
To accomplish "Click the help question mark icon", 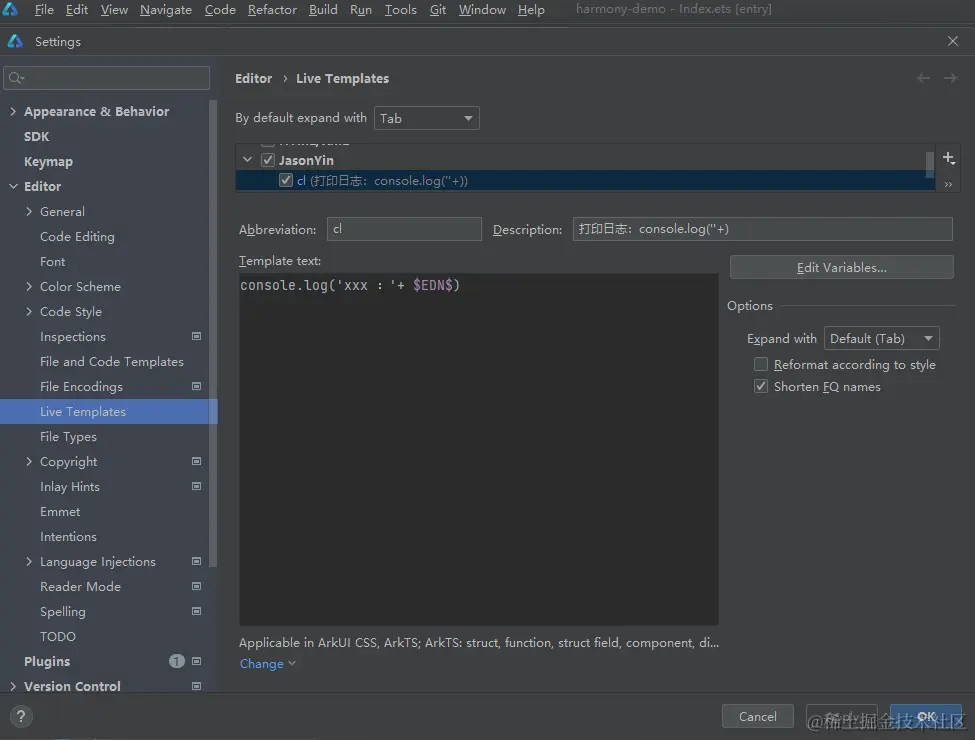I will click(x=21, y=716).
